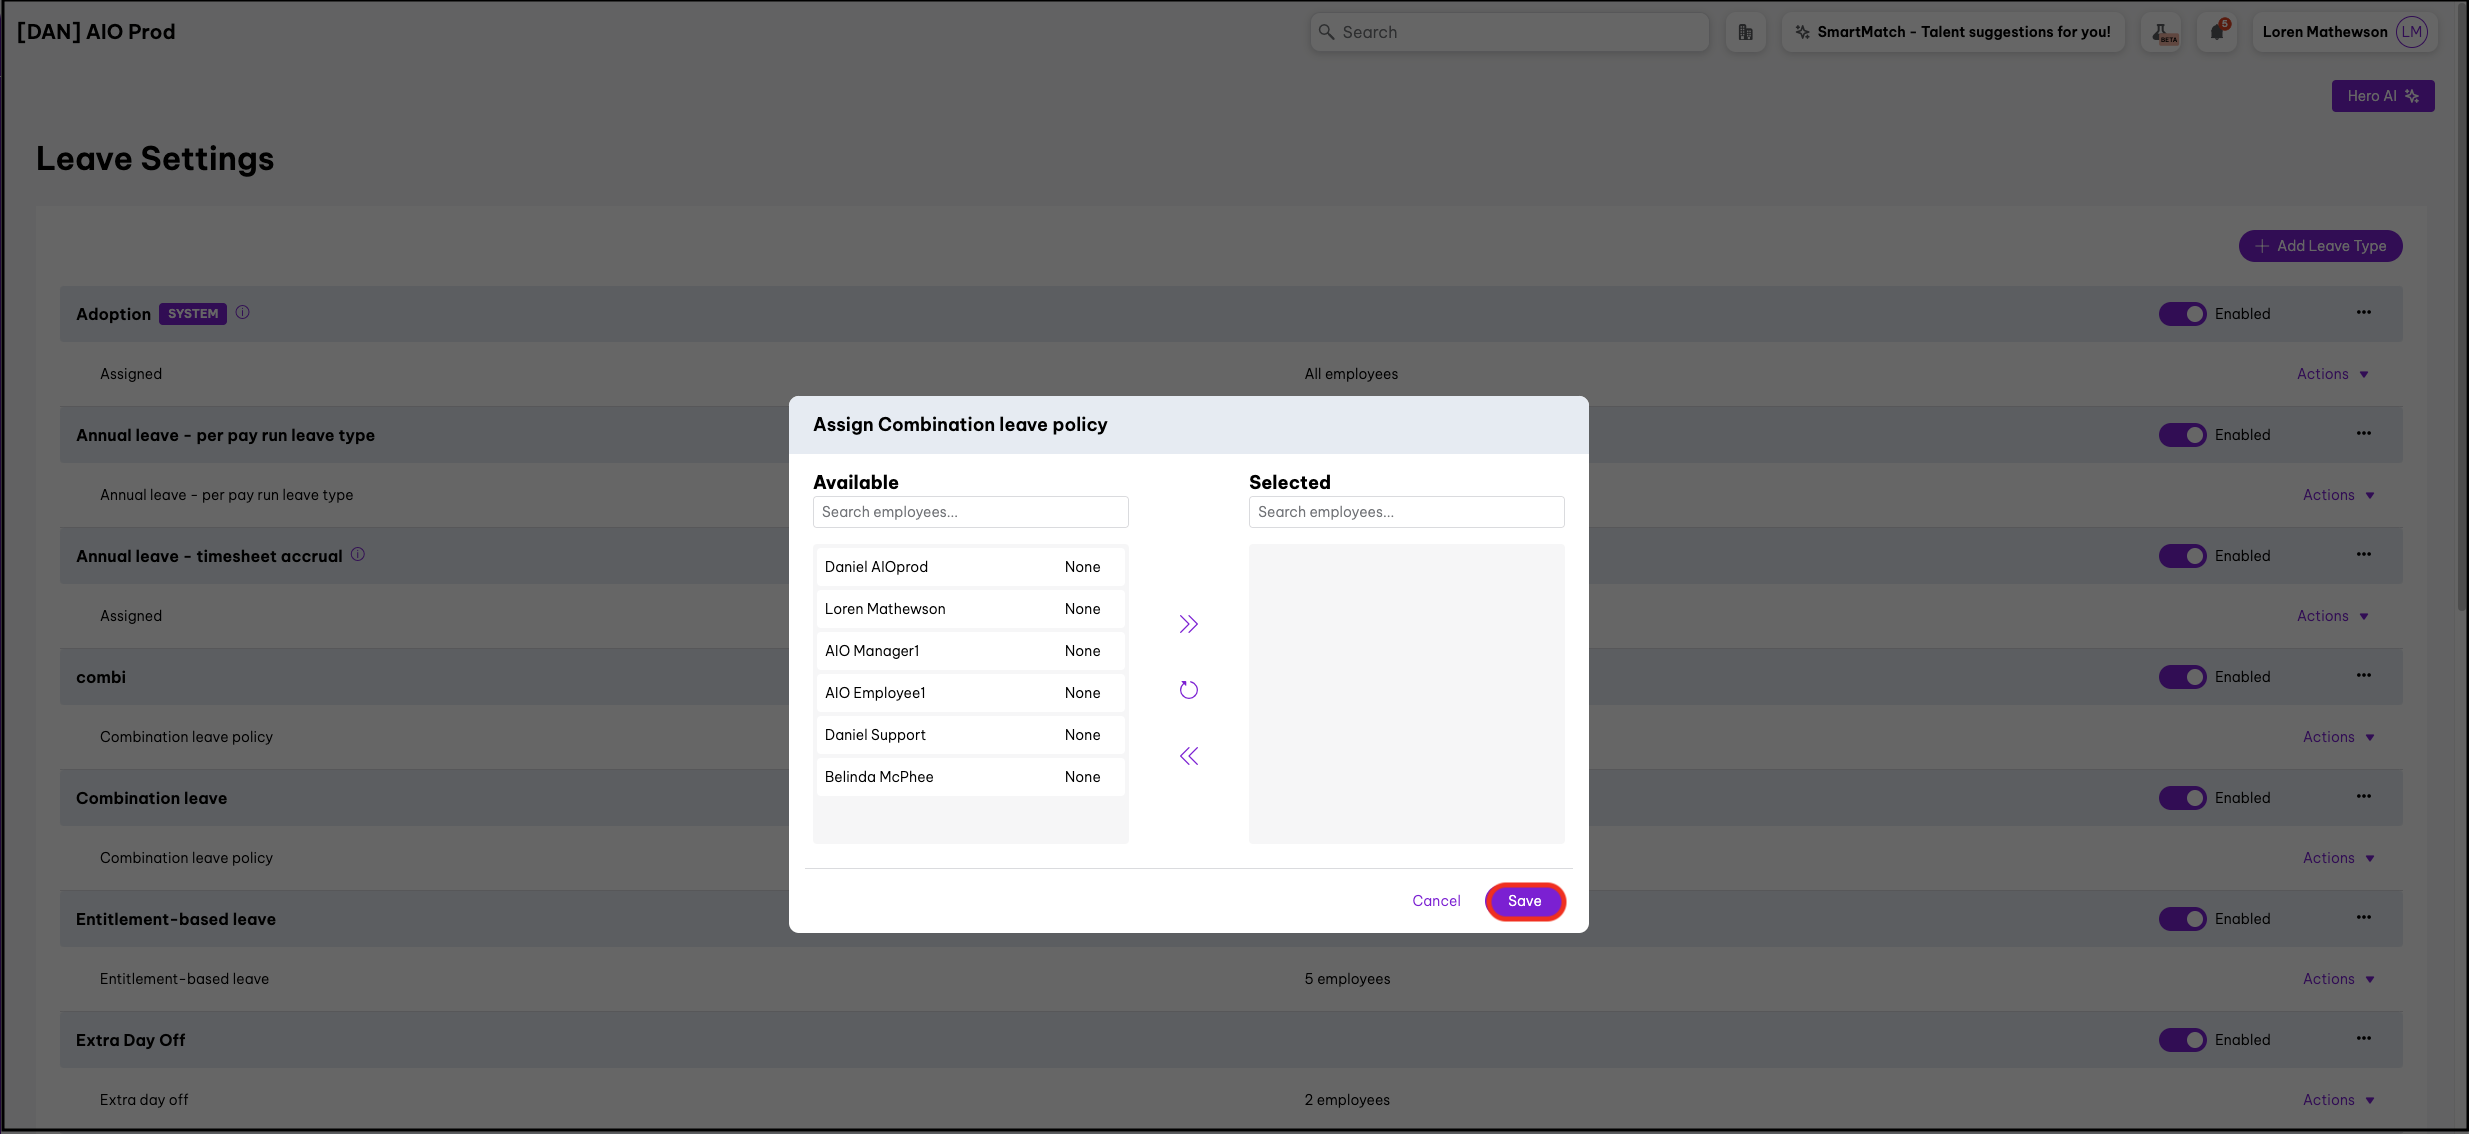Click the Cancel link in dialog
The image size is (2469, 1134).
[x=1436, y=901]
